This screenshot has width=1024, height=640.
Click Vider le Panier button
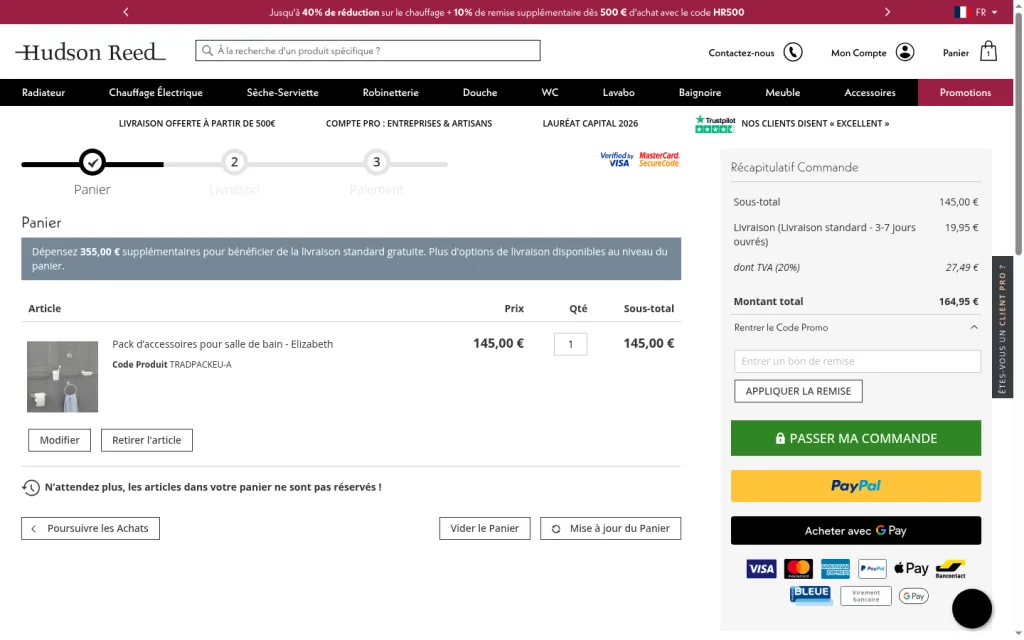point(485,528)
